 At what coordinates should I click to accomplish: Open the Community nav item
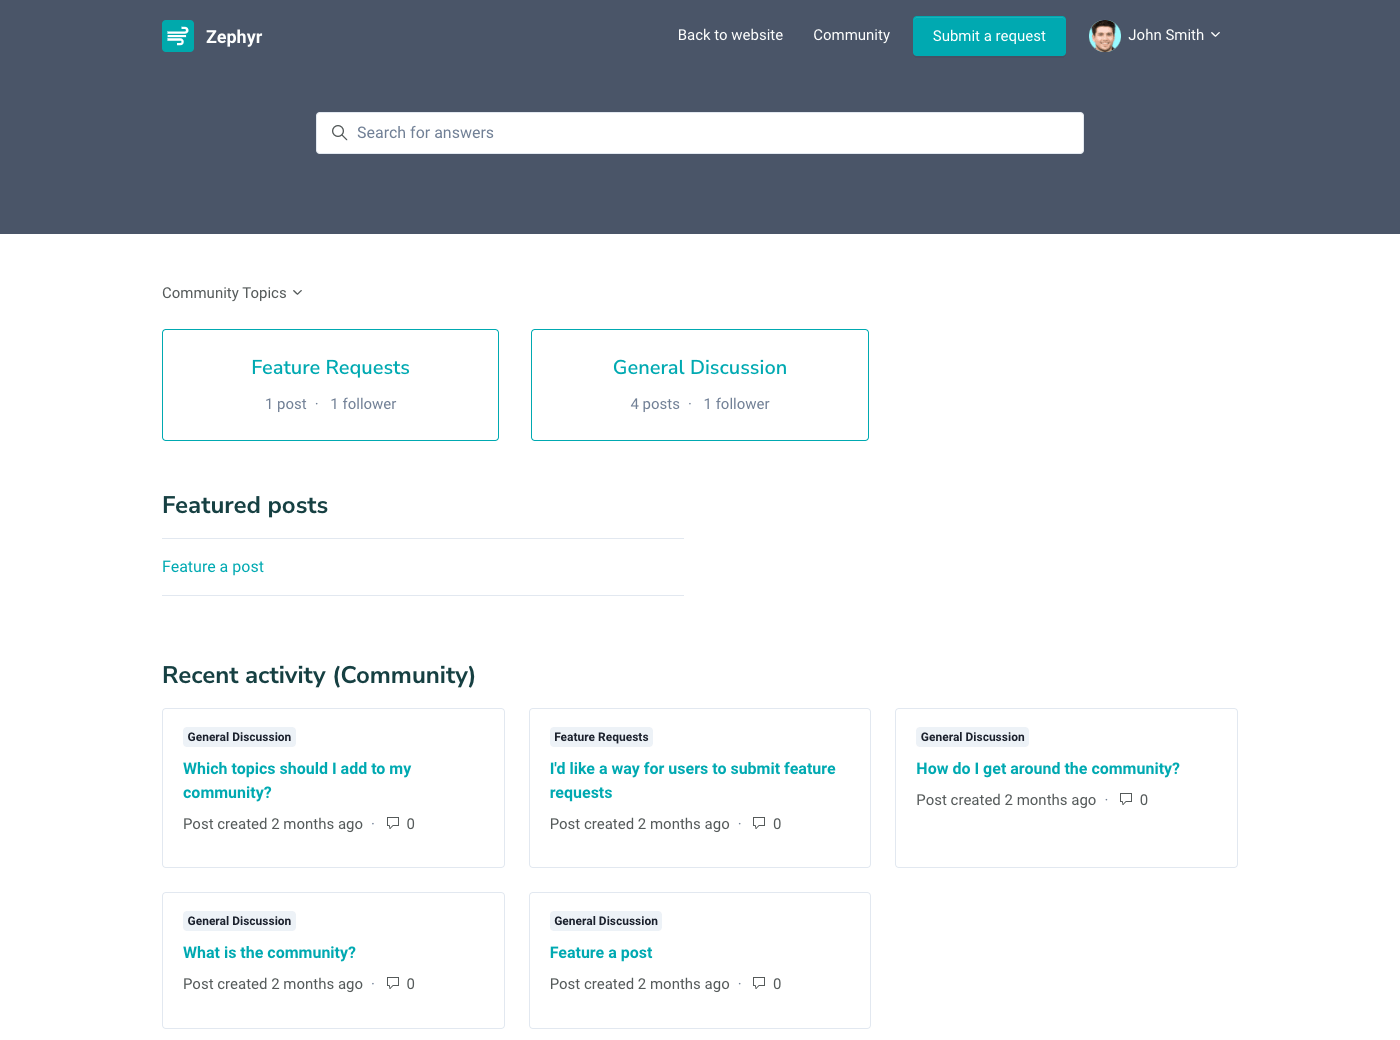851,35
